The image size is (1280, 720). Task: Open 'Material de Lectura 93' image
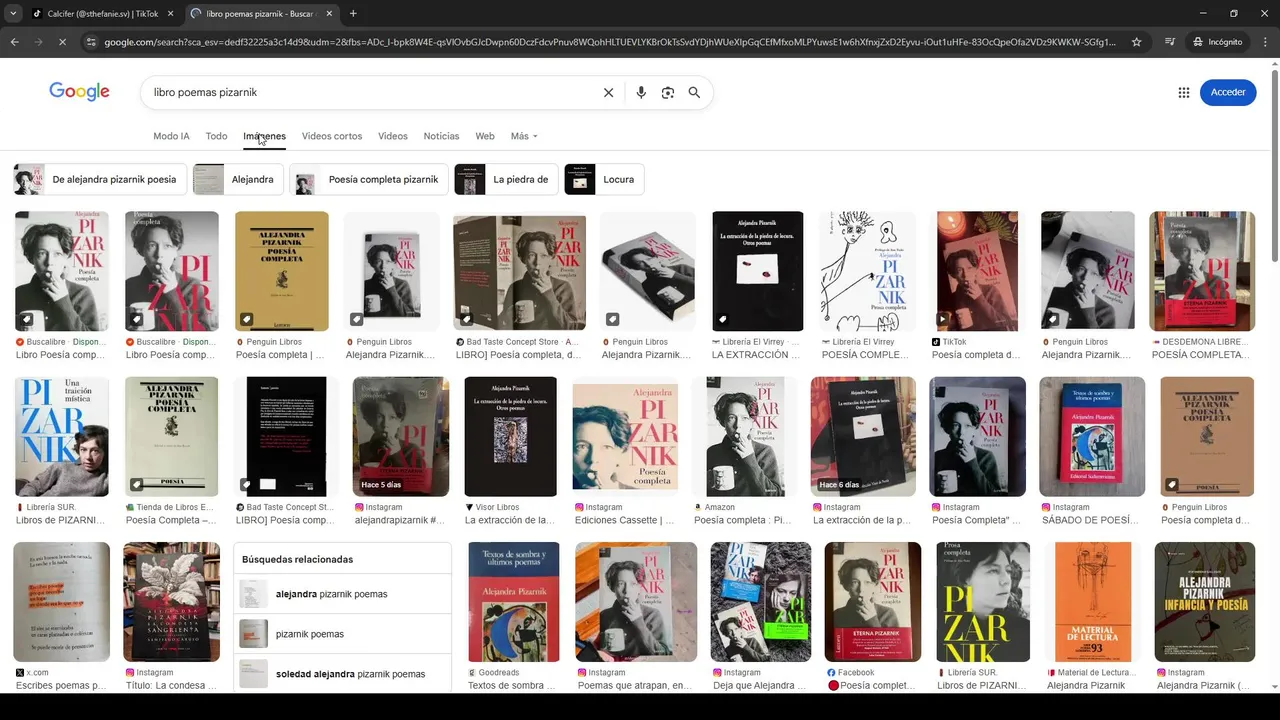click(x=1093, y=602)
